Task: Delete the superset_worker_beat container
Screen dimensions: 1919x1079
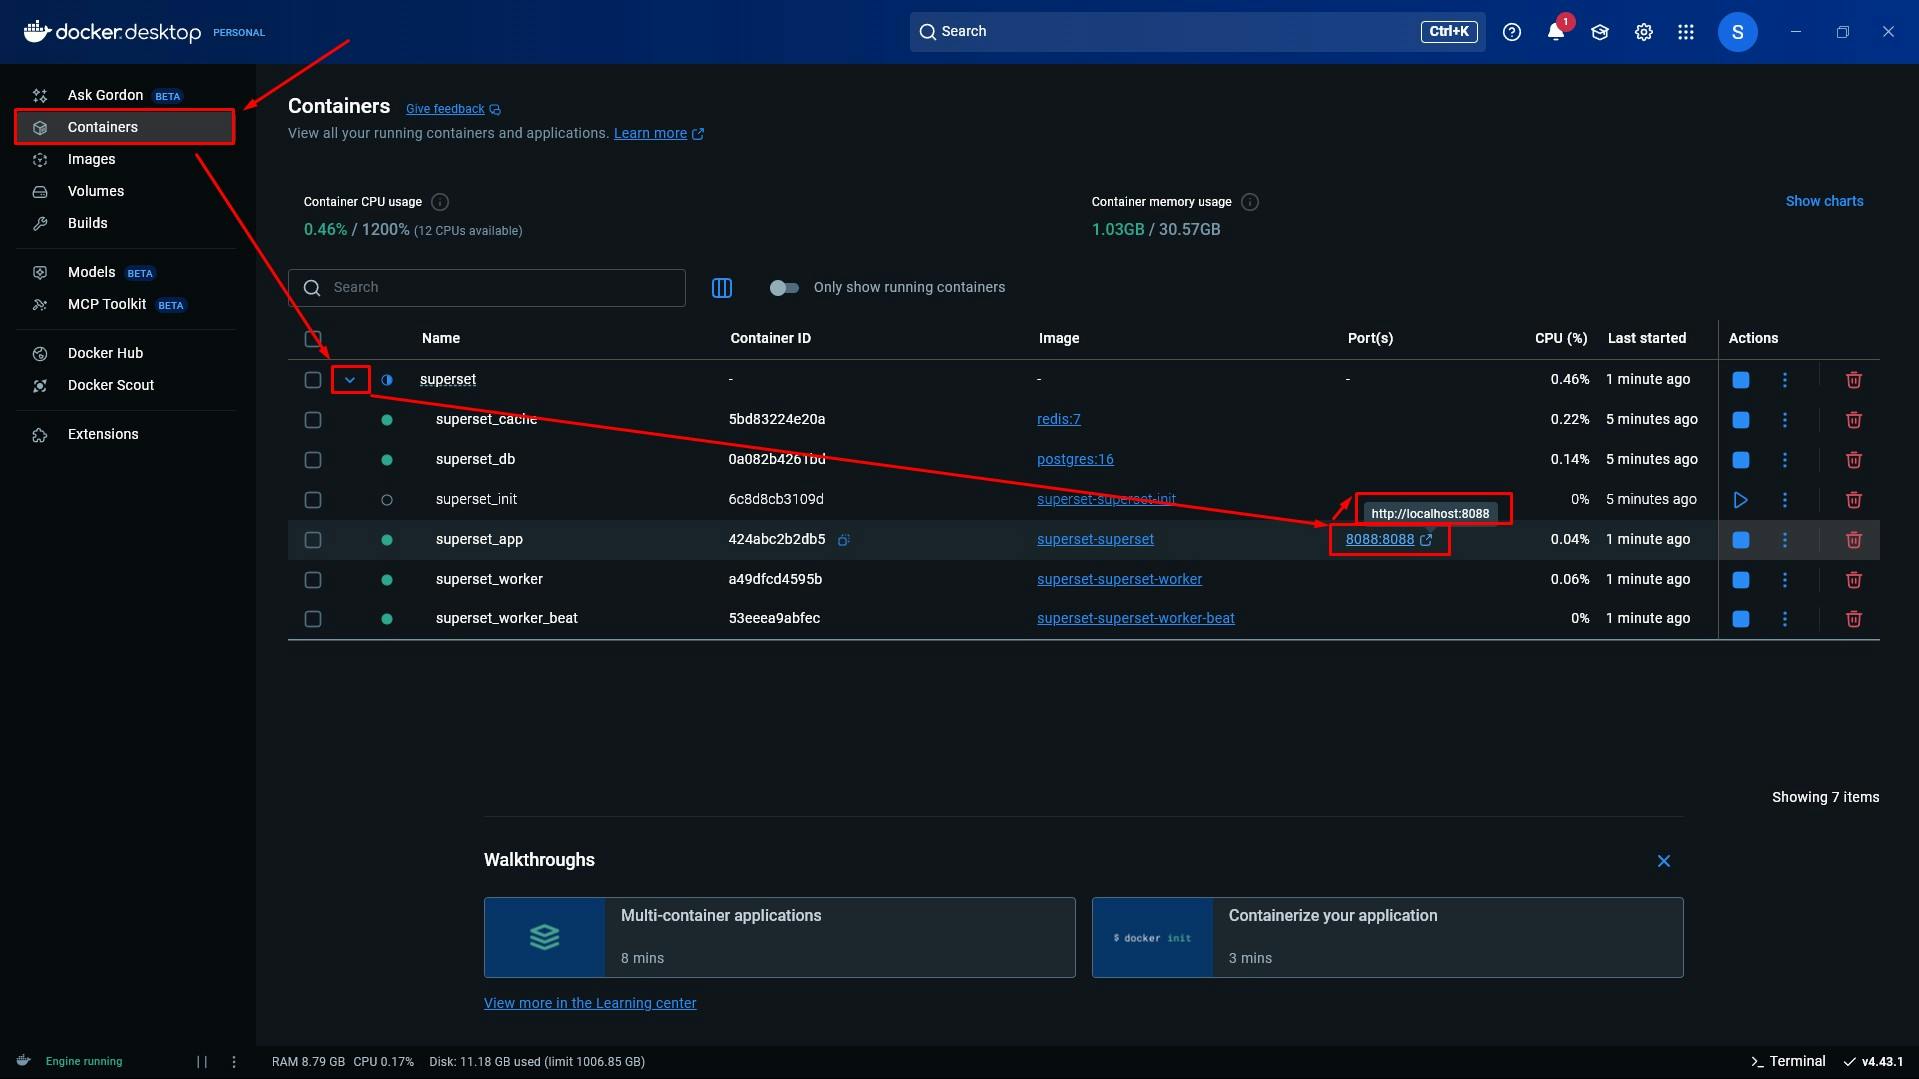Action: [x=1854, y=619]
